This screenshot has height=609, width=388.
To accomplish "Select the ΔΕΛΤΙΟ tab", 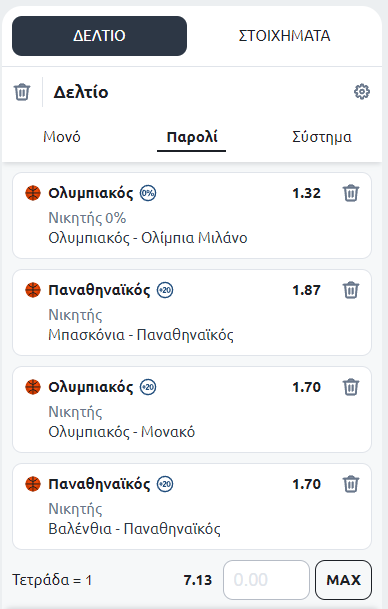I will (x=99, y=36).
